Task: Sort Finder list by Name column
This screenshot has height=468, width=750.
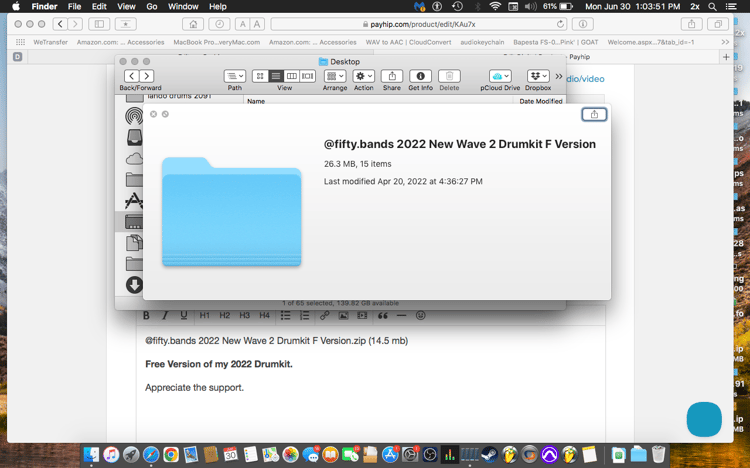Action: tap(256, 101)
